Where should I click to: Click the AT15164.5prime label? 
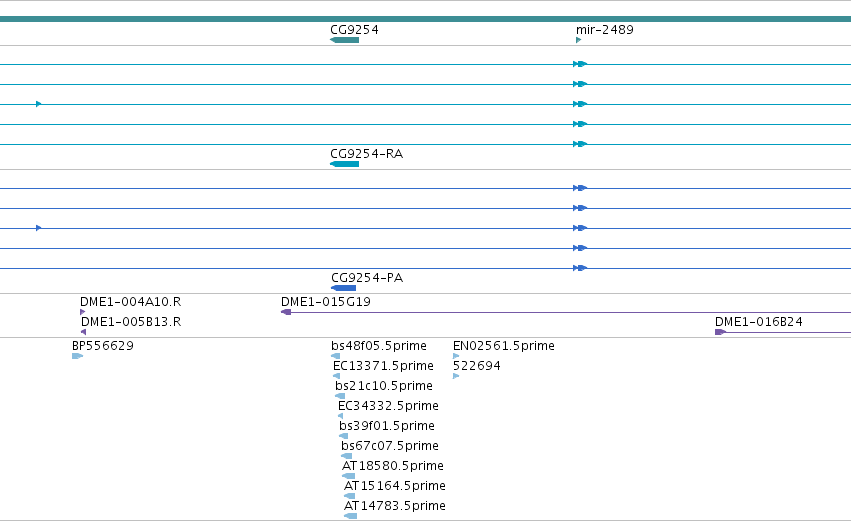click(x=395, y=485)
